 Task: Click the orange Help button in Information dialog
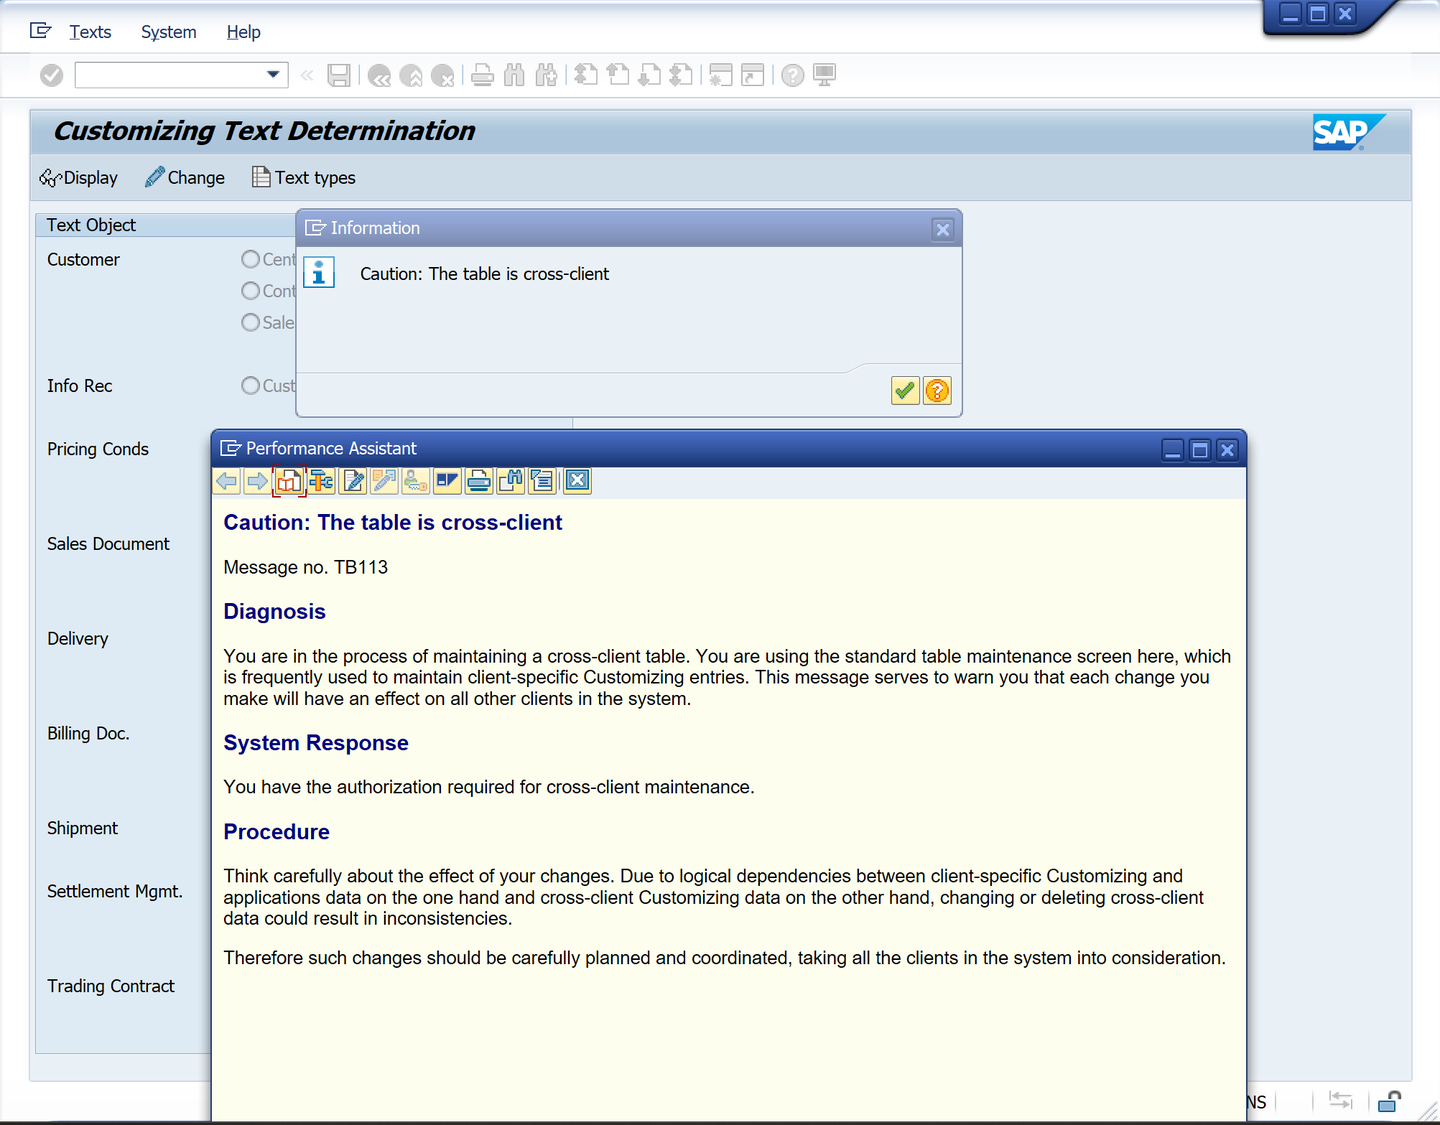coord(937,391)
